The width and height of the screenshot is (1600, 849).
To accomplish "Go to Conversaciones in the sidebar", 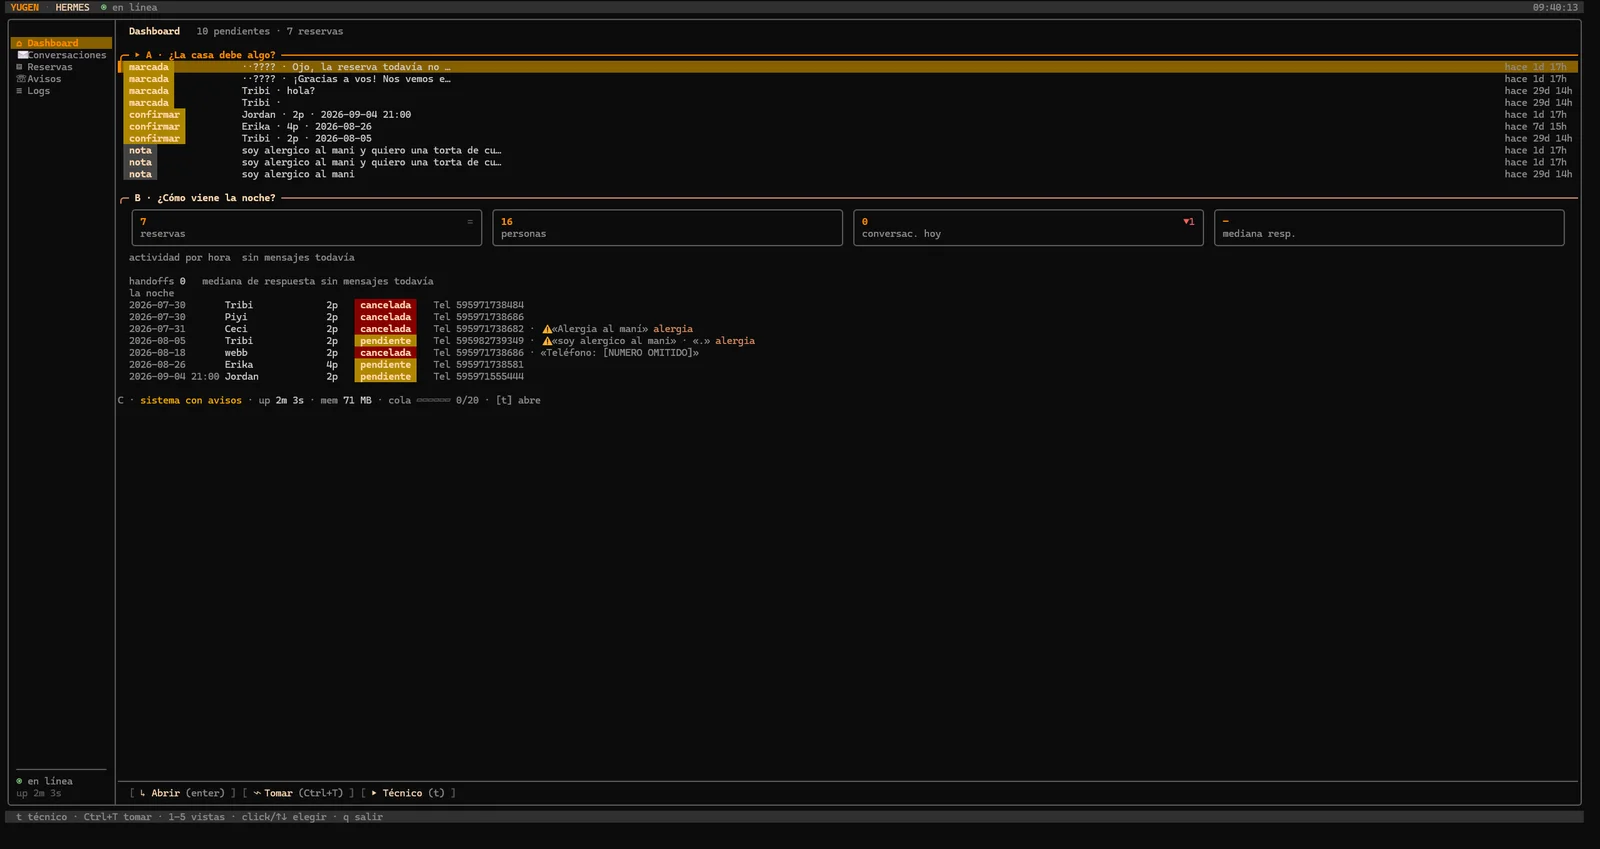I will (x=61, y=55).
